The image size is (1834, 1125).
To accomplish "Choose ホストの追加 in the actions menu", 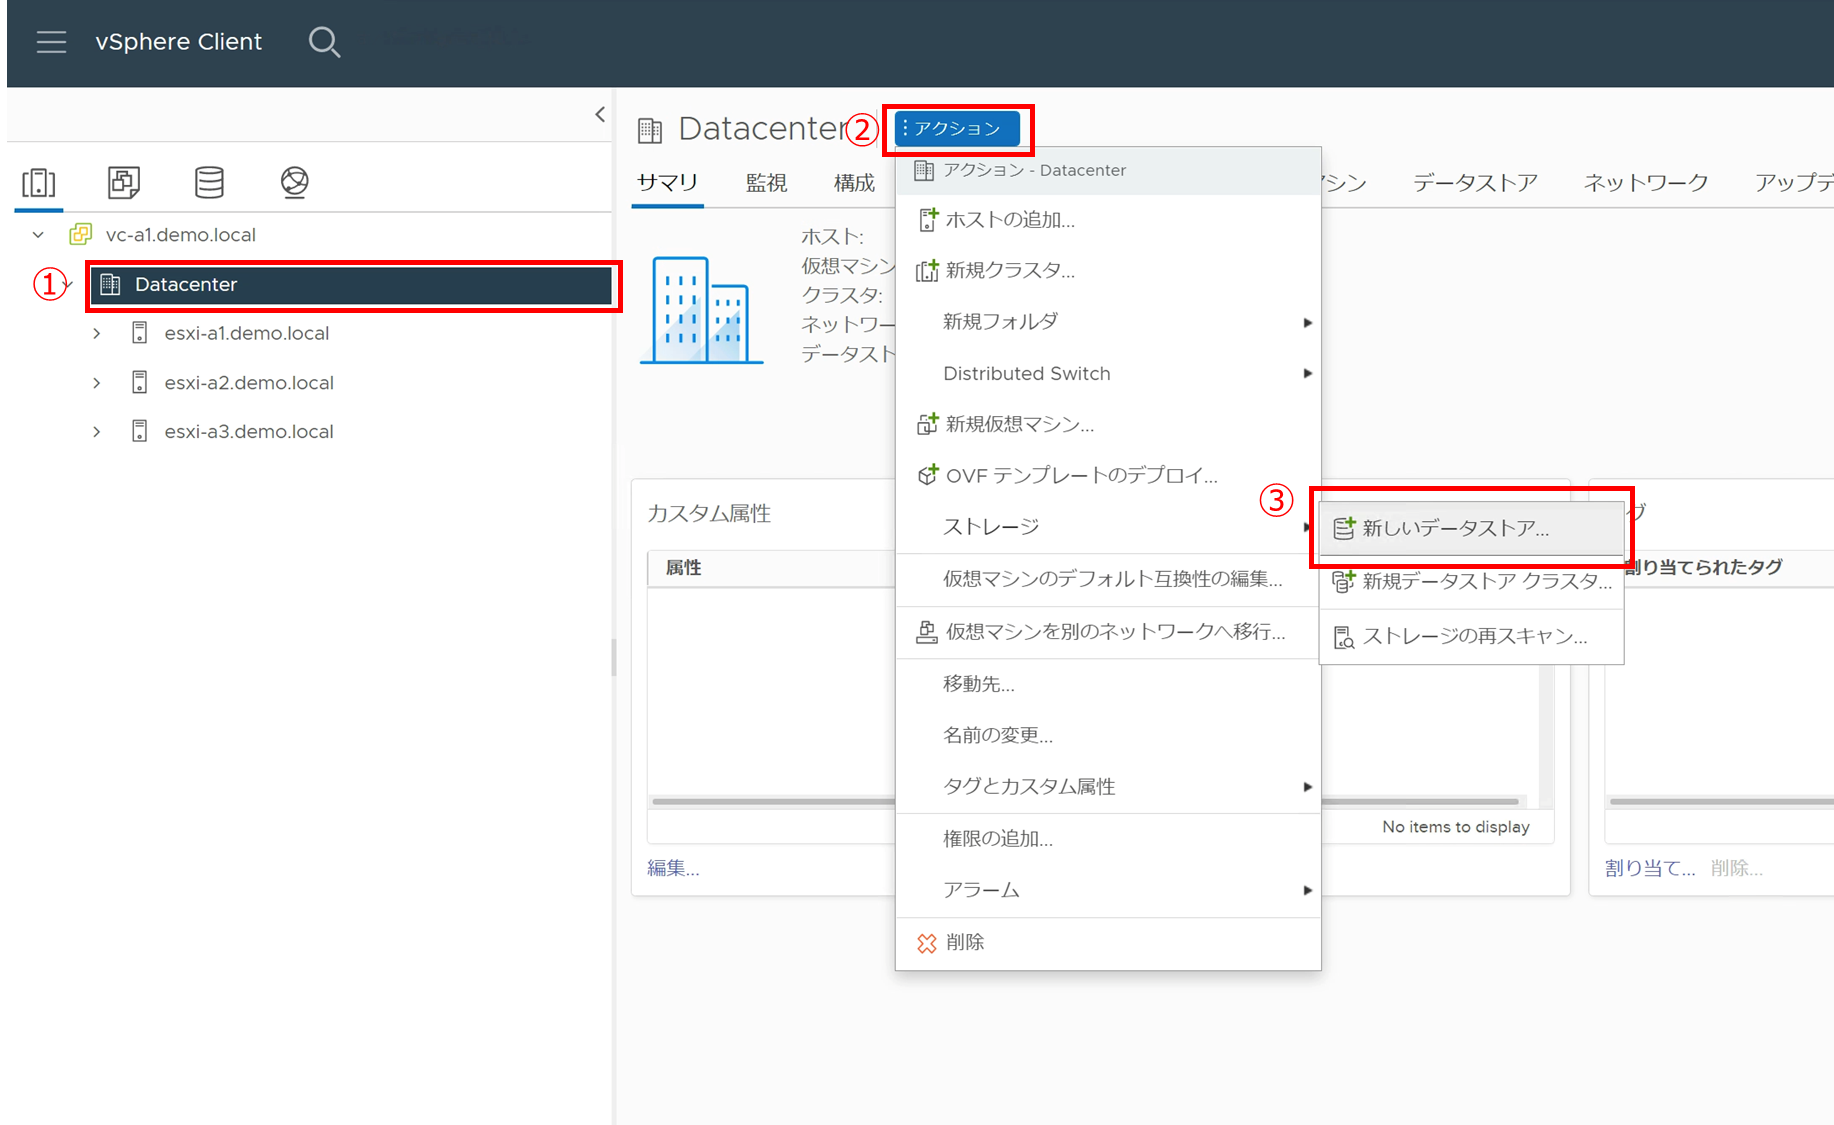I will coord(1009,220).
